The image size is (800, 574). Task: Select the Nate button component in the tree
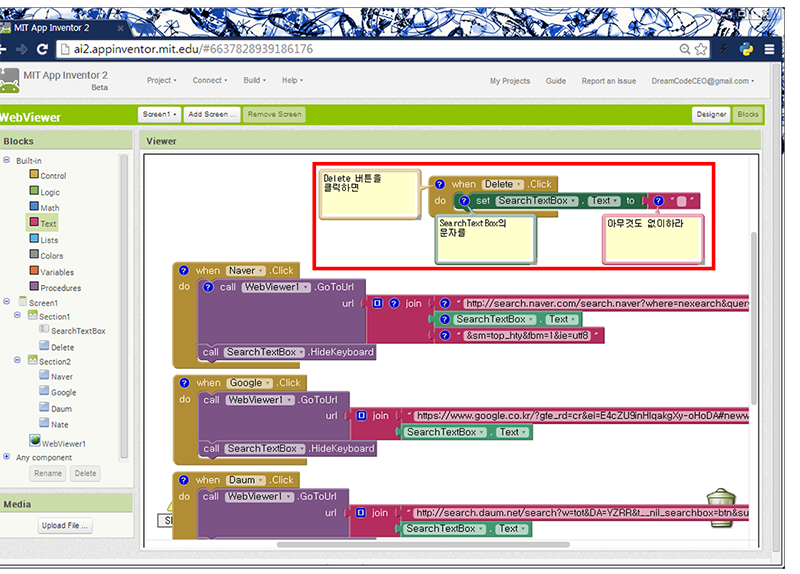coord(54,424)
